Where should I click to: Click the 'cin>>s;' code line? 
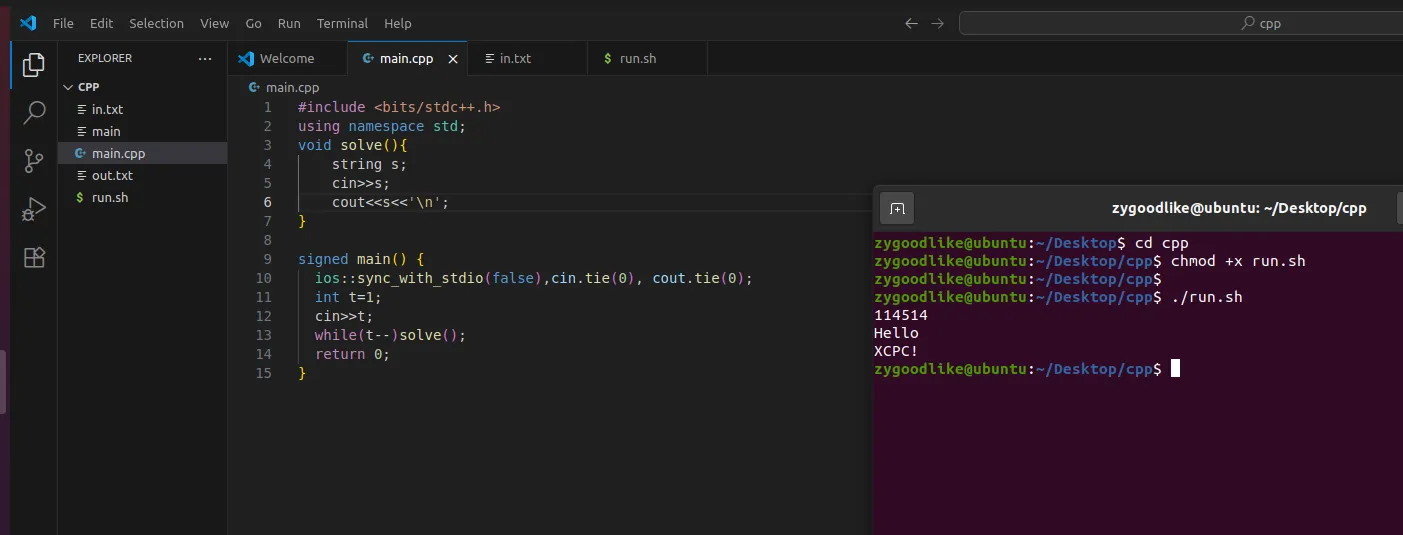361,183
